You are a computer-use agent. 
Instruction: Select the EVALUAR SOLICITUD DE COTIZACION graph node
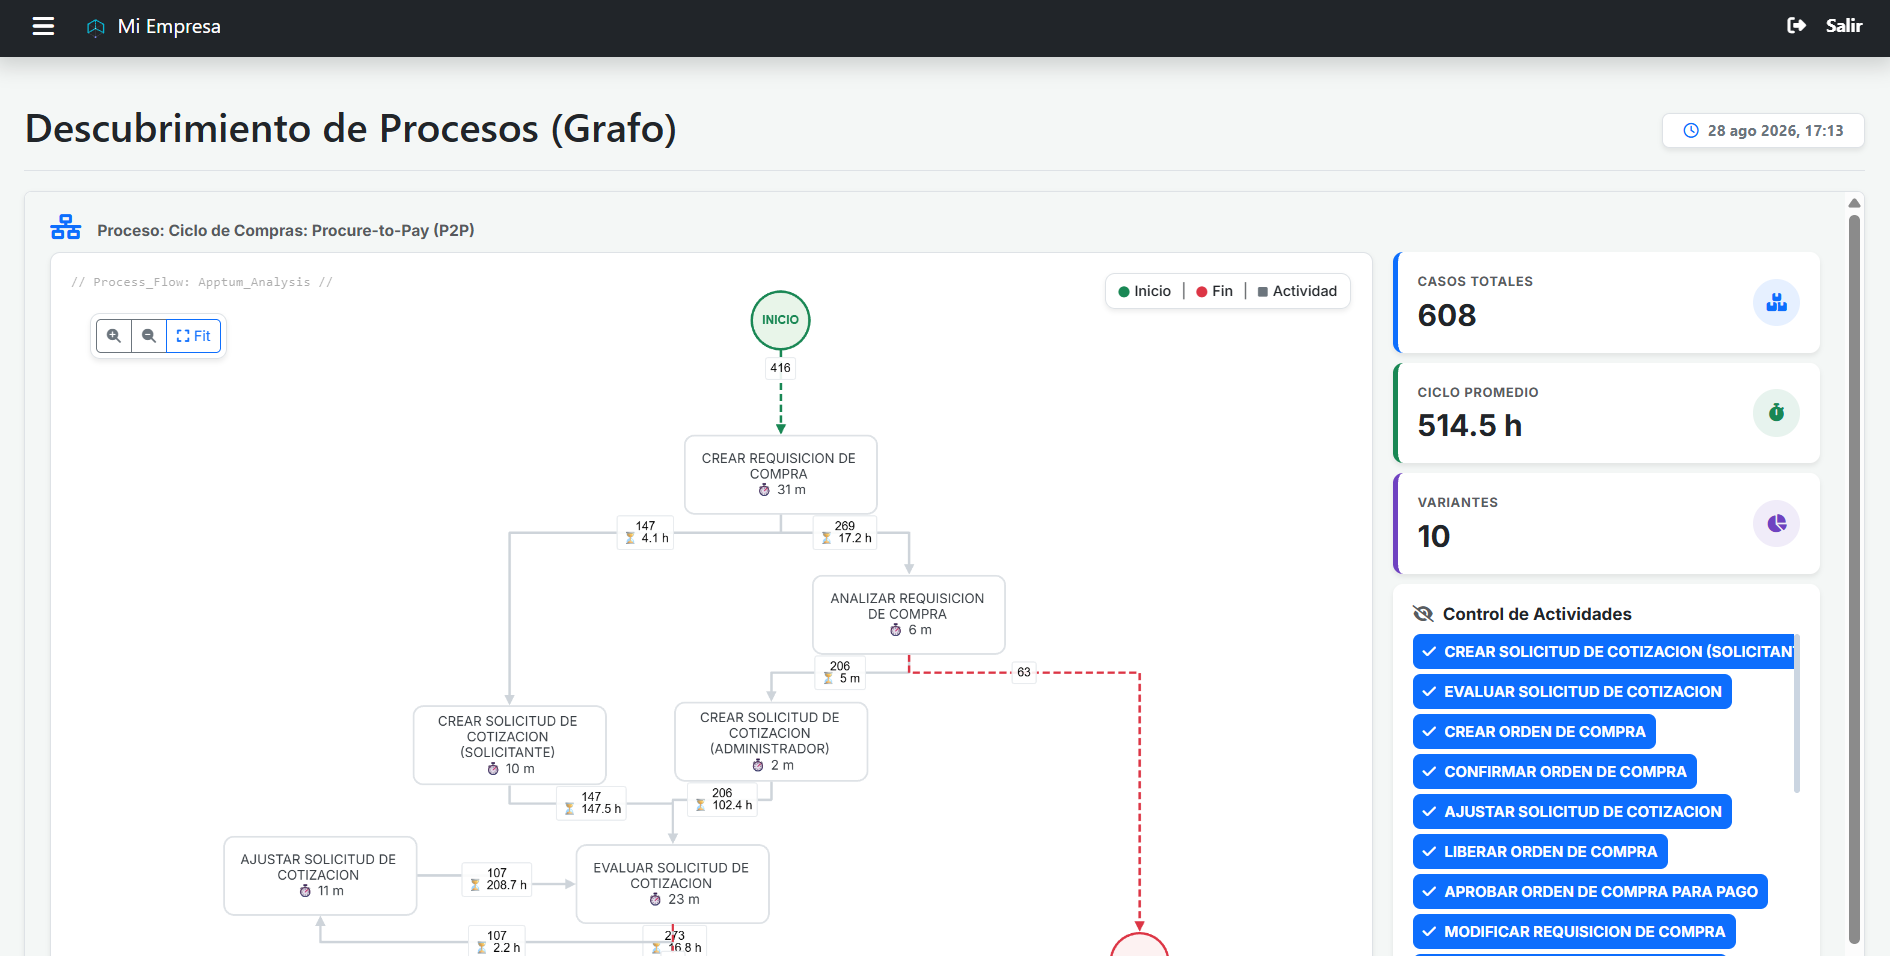[673, 884]
